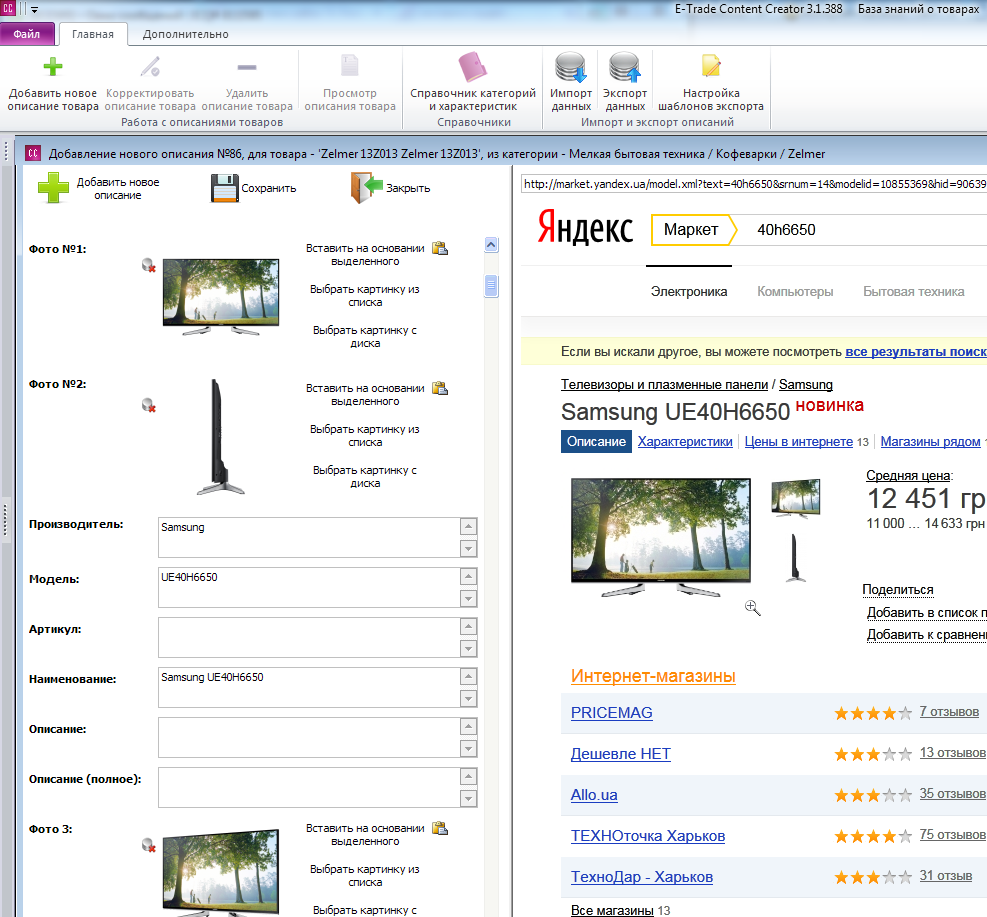Click the form scrollbar's up arrow button
The width and height of the screenshot is (987, 917).
point(492,245)
